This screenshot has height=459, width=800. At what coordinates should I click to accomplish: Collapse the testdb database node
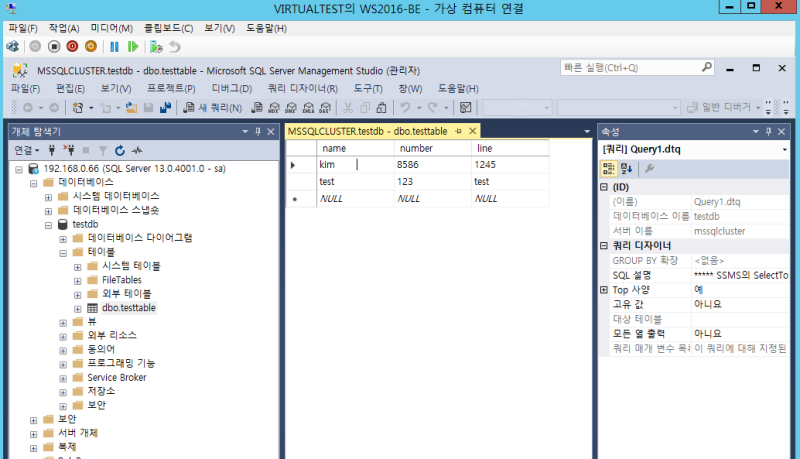click(48, 225)
